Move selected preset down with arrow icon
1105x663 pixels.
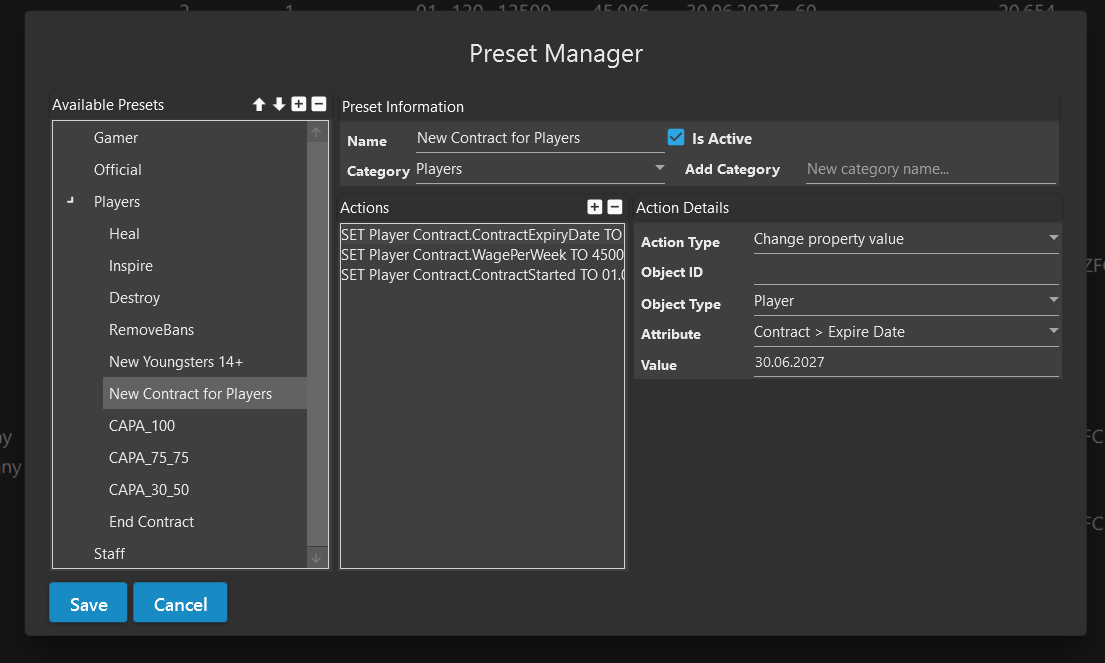pyautogui.click(x=279, y=104)
